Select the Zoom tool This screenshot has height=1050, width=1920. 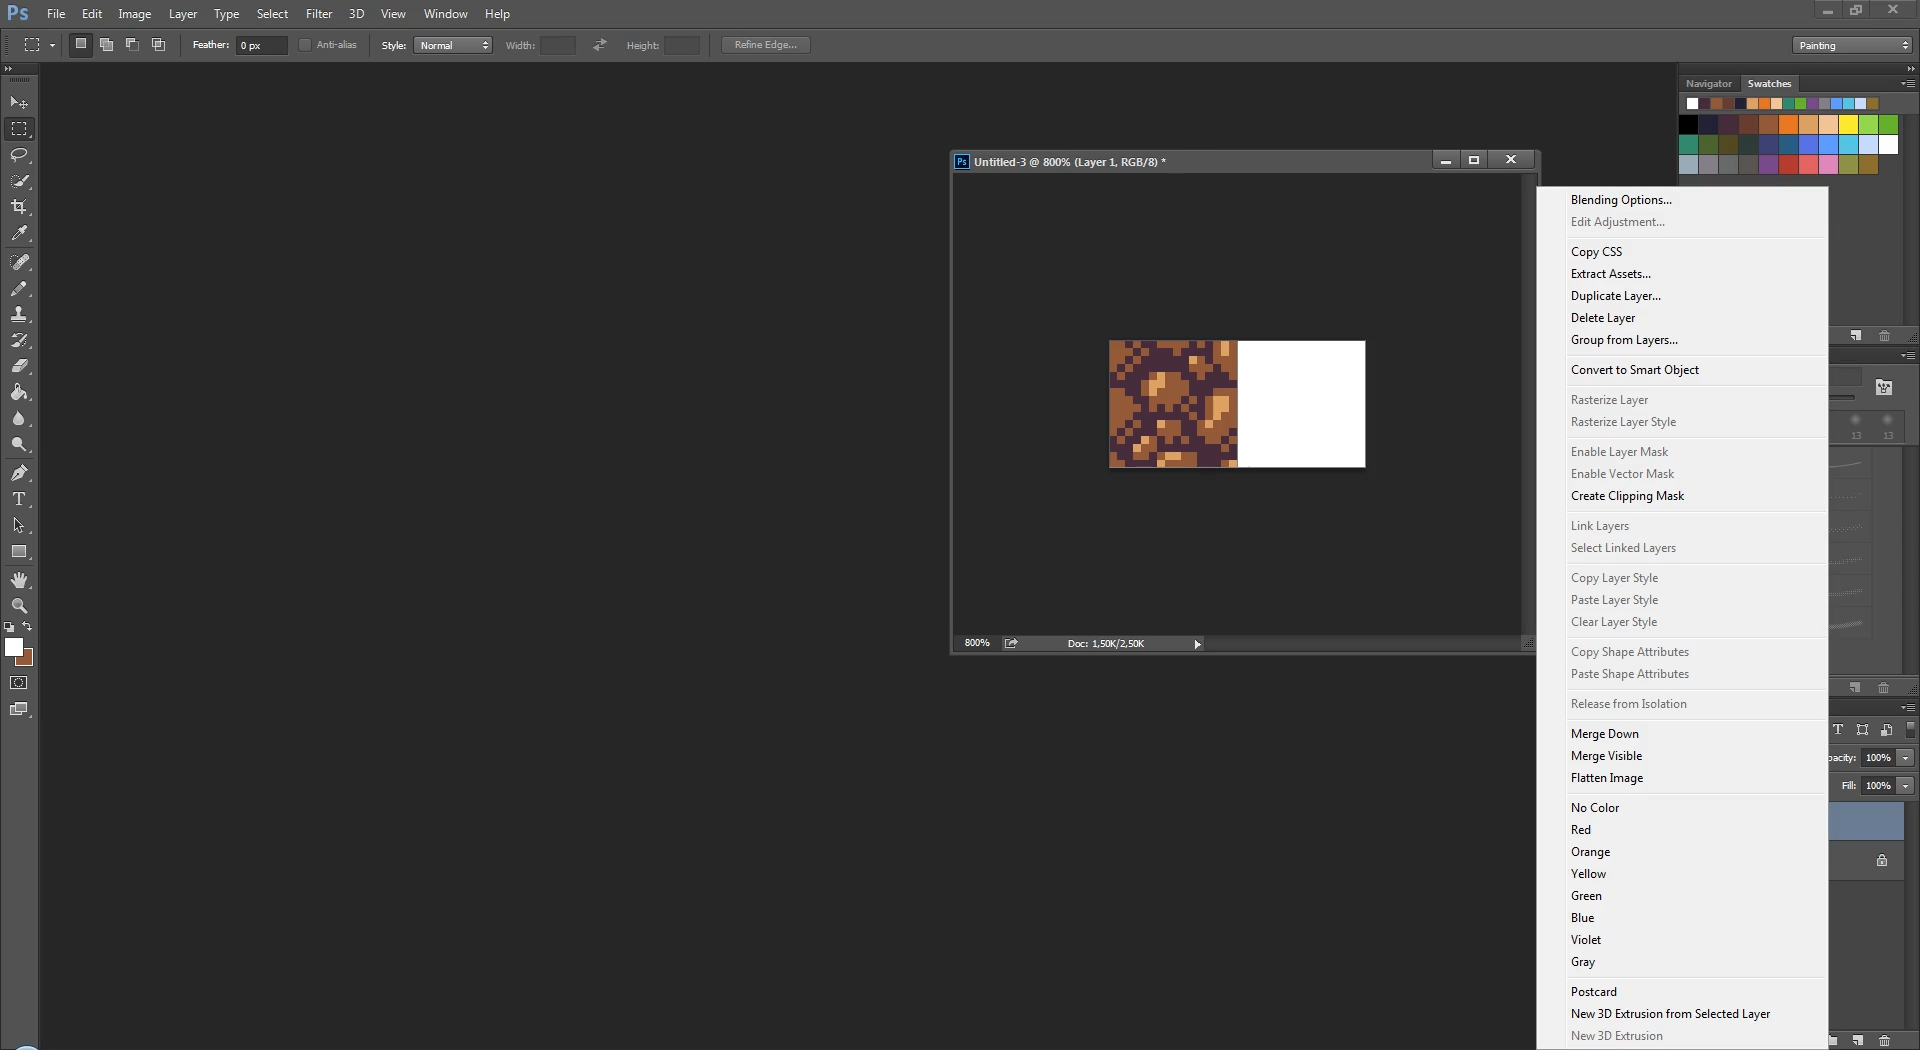click(x=19, y=606)
